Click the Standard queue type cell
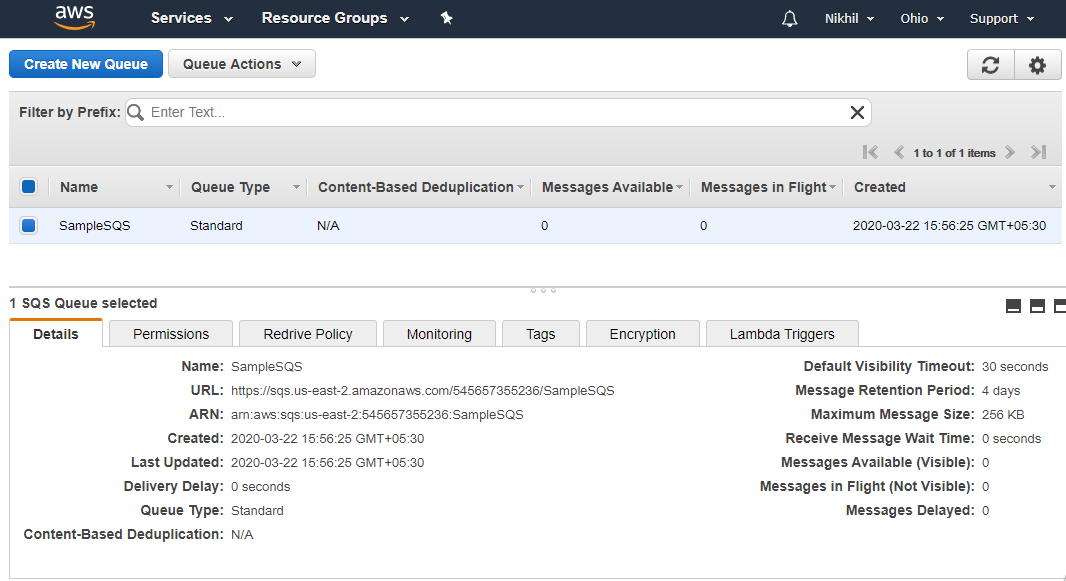Image resolution: width=1066 pixels, height=581 pixels. 216,226
